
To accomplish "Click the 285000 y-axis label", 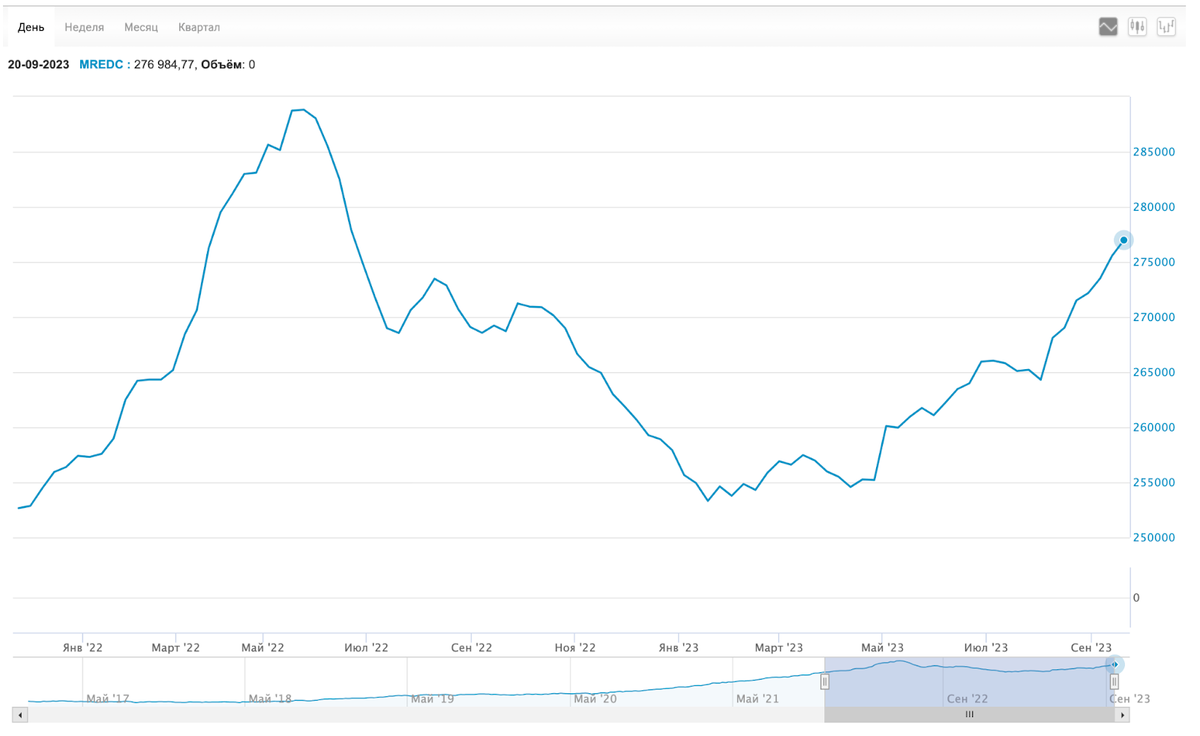I will [1153, 152].
